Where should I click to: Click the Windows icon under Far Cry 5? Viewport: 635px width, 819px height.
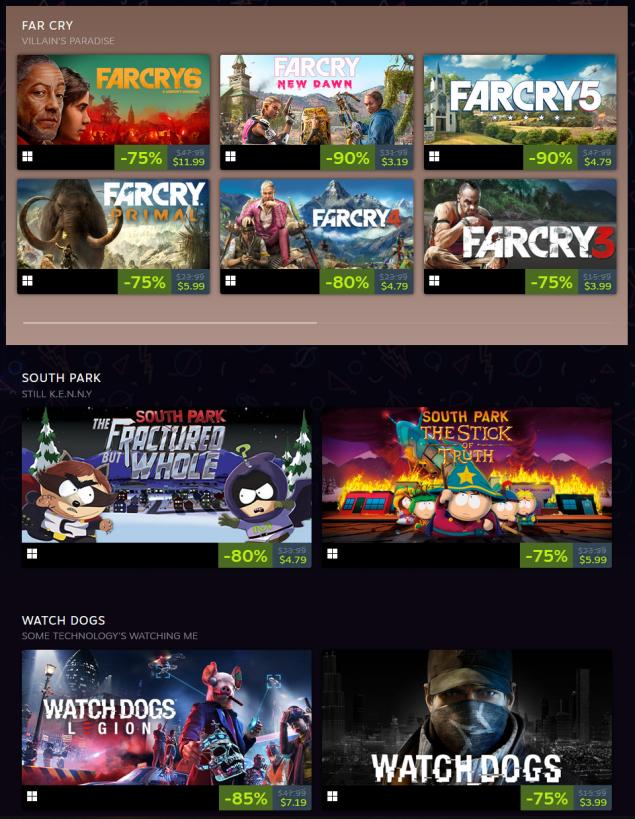(434, 157)
